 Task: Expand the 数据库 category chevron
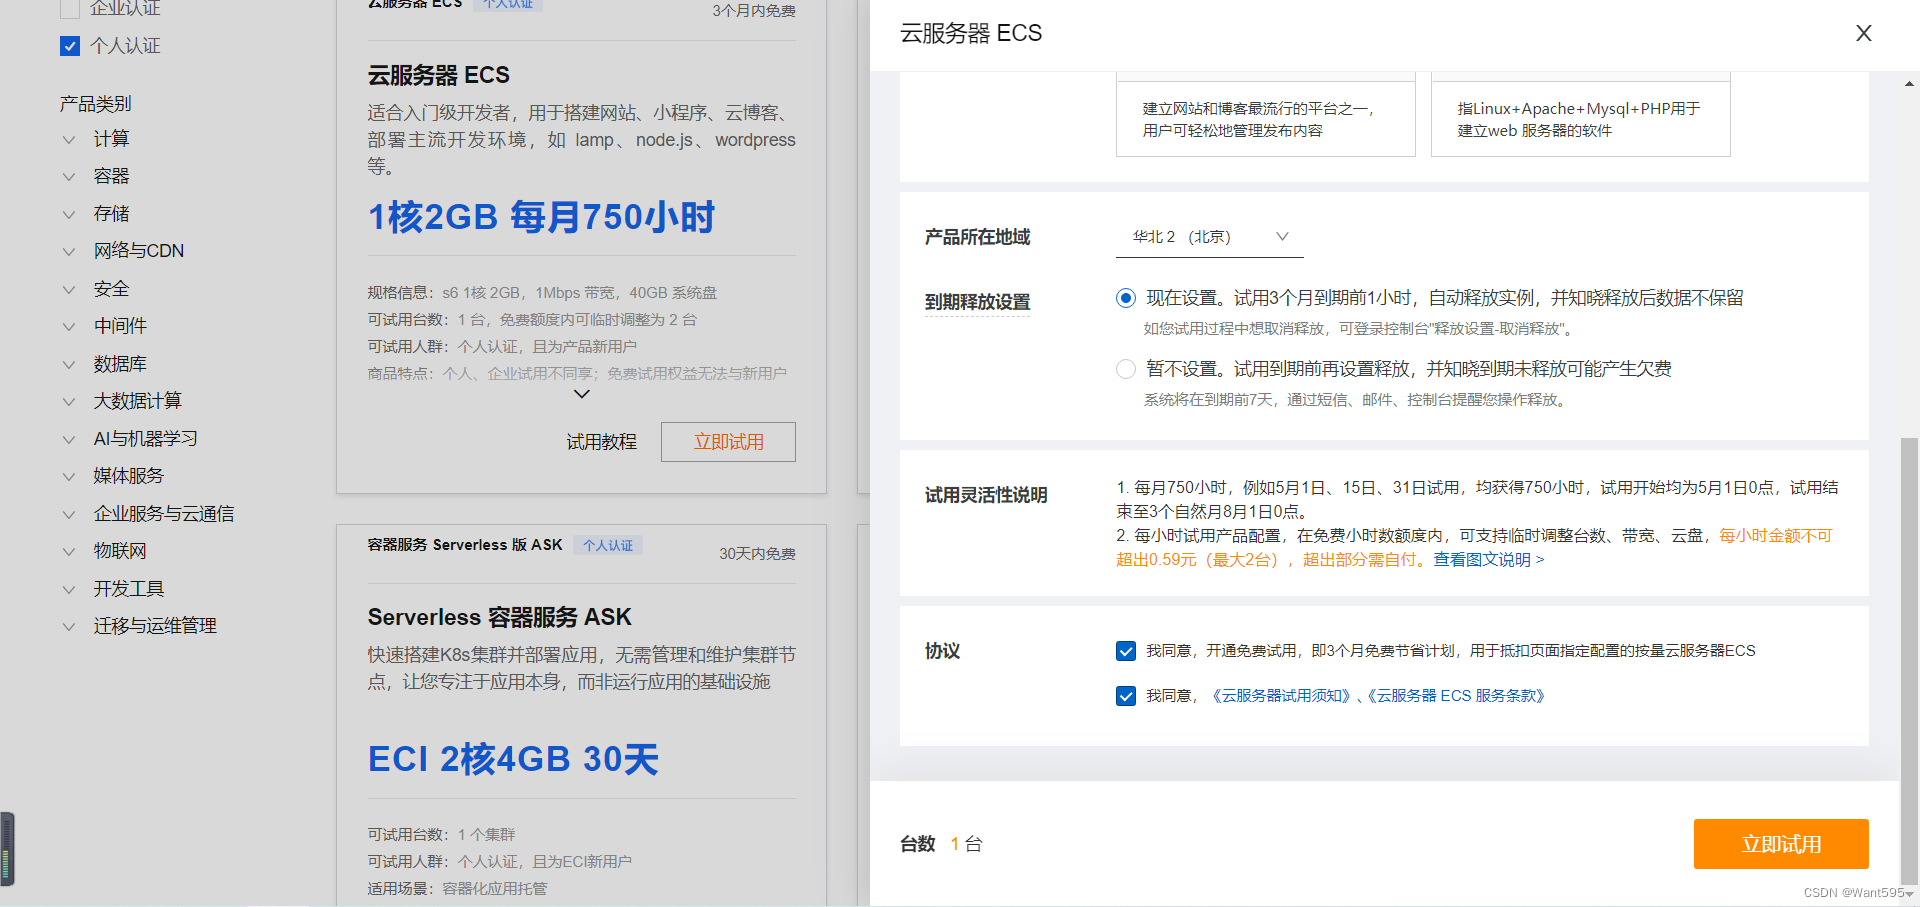69,364
